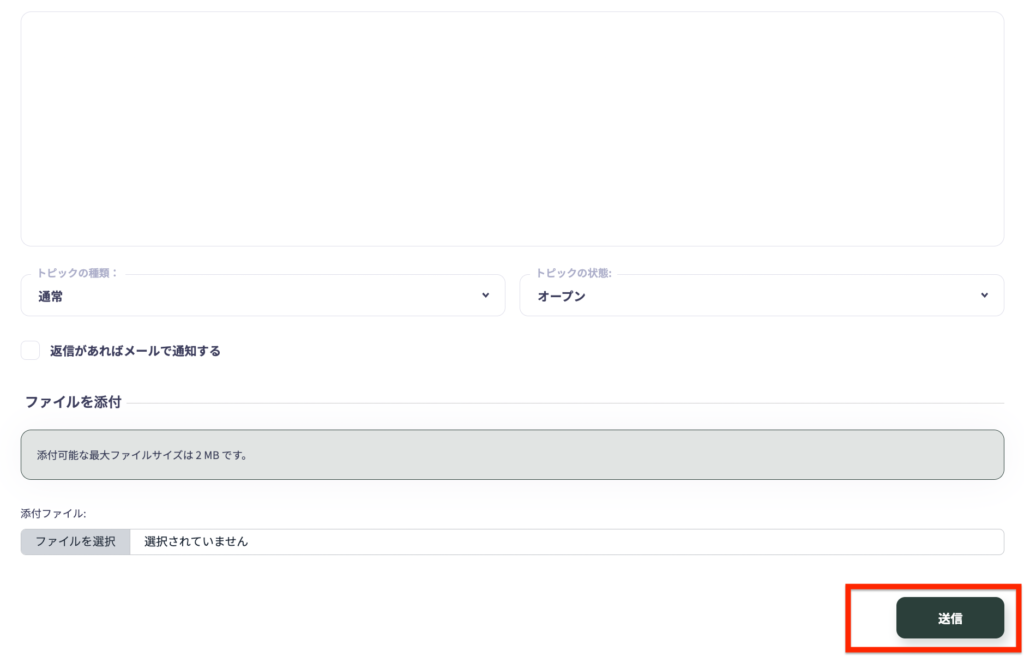Click inside the large message text area
This screenshot has width=1024, height=663.
(x=512, y=129)
